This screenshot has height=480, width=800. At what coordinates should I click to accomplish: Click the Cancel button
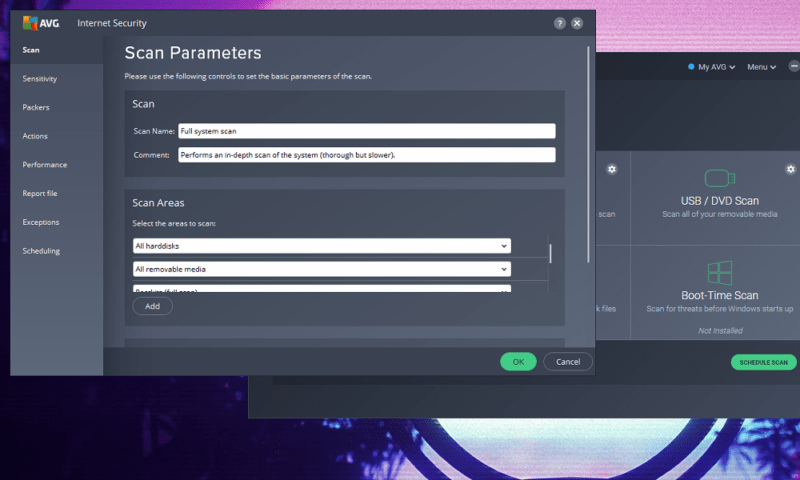pyautogui.click(x=568, y=362)
